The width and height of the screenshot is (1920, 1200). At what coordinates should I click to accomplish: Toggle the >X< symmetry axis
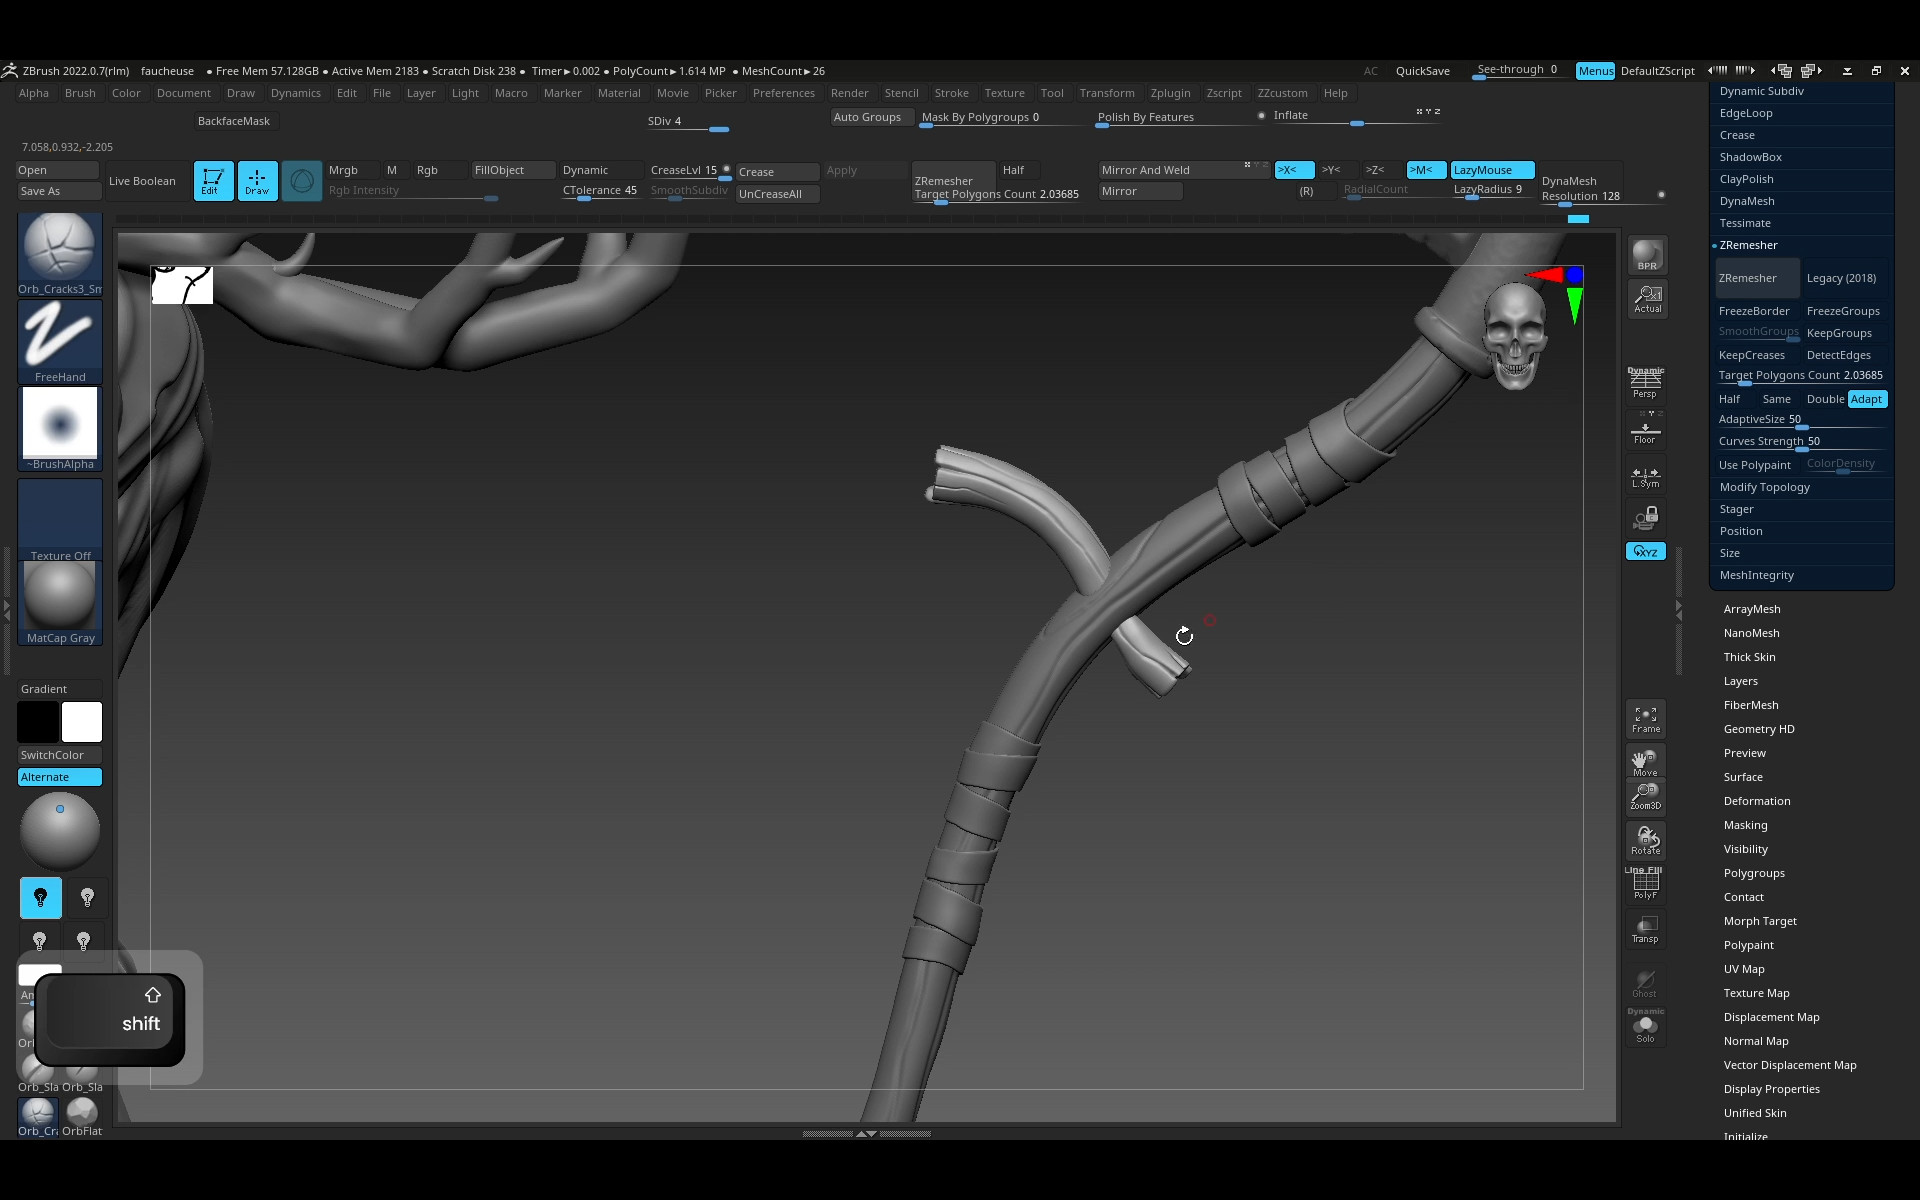tap(1292, 170)
